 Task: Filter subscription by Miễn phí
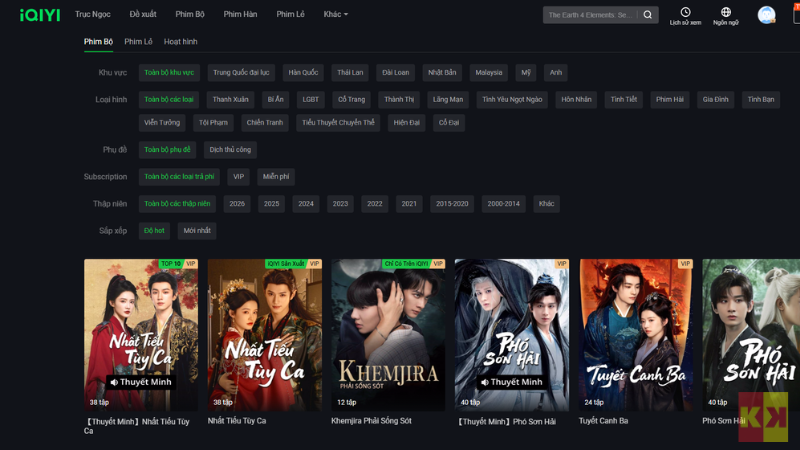(x=276, y=177)
